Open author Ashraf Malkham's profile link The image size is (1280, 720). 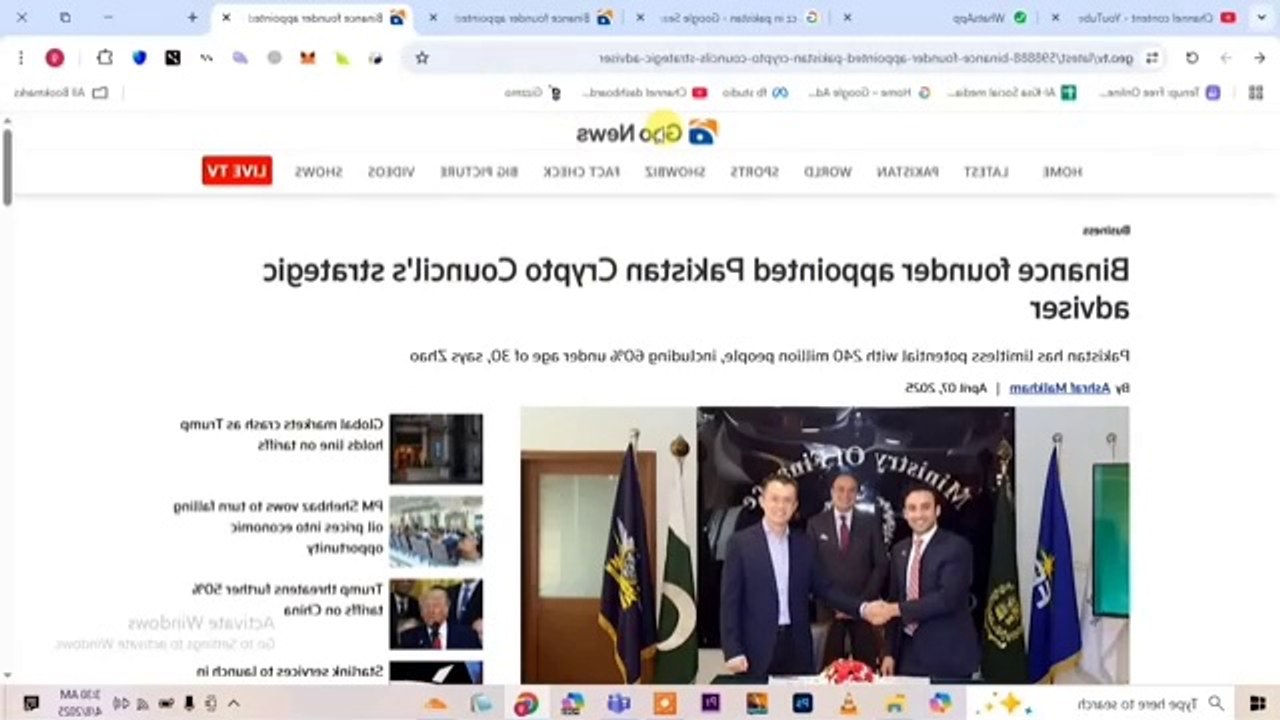pyautogui.click(x=1059, y=387)
